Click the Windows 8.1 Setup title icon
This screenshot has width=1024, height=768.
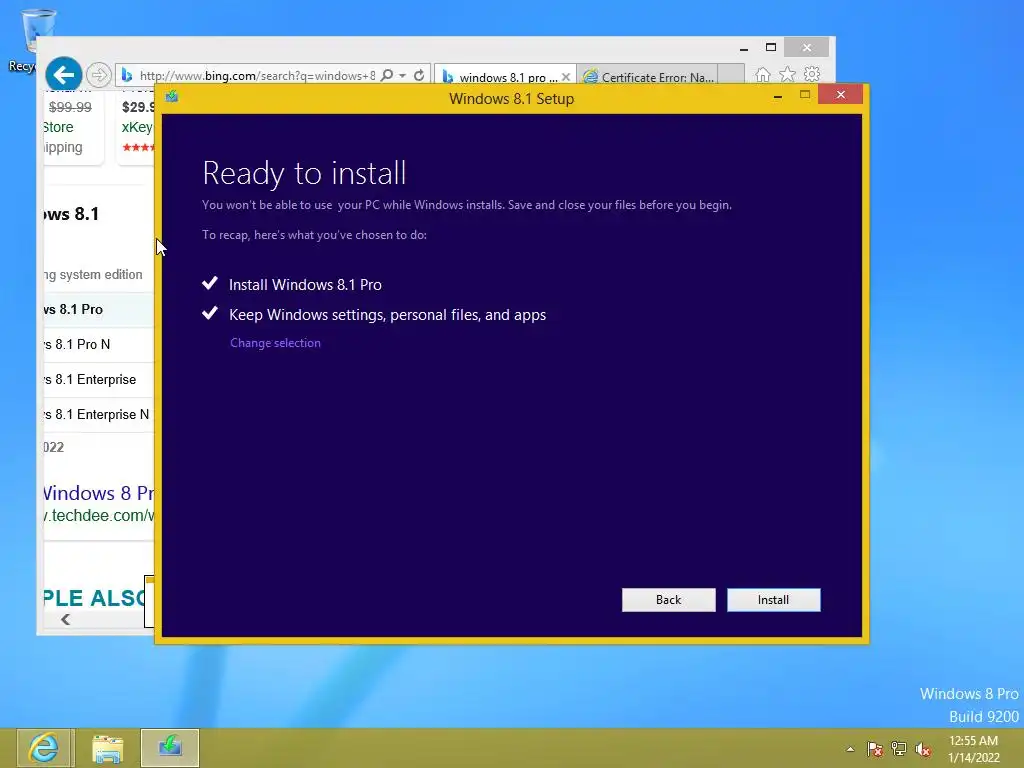click(x=172, y=97)
